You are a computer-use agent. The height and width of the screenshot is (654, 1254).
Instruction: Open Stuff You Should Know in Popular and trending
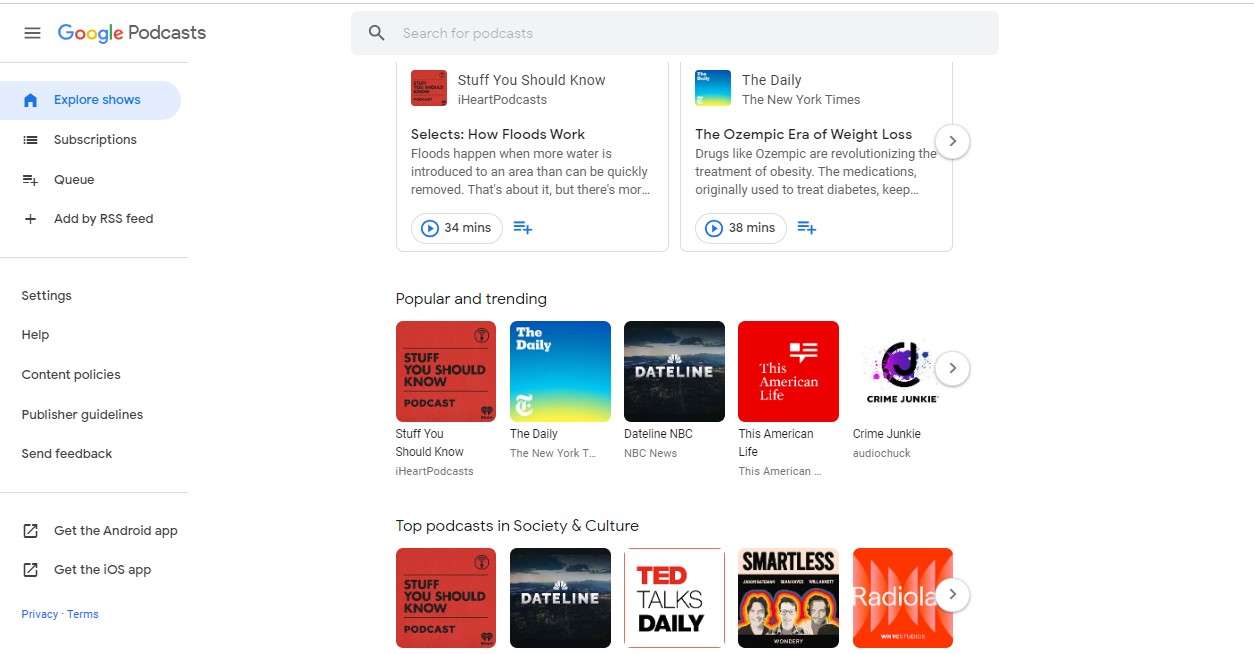pyautogui.click(x=446, y=371)
